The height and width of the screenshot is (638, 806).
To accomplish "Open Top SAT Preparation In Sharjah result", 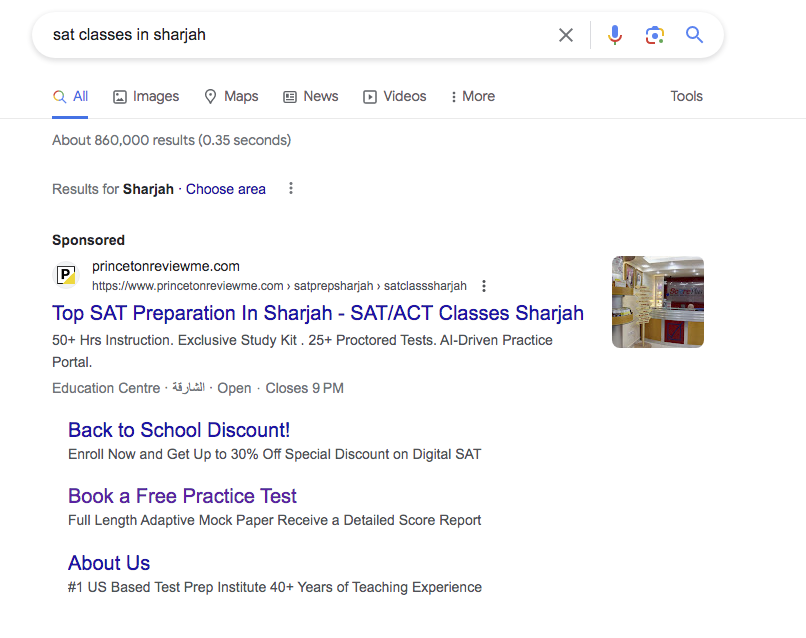I will [x=318, y=313].
